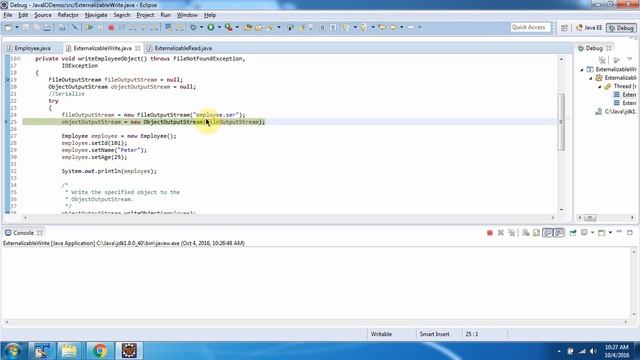Click the Step Into icon
640x360 pixels.
click(x=132, y=27)
